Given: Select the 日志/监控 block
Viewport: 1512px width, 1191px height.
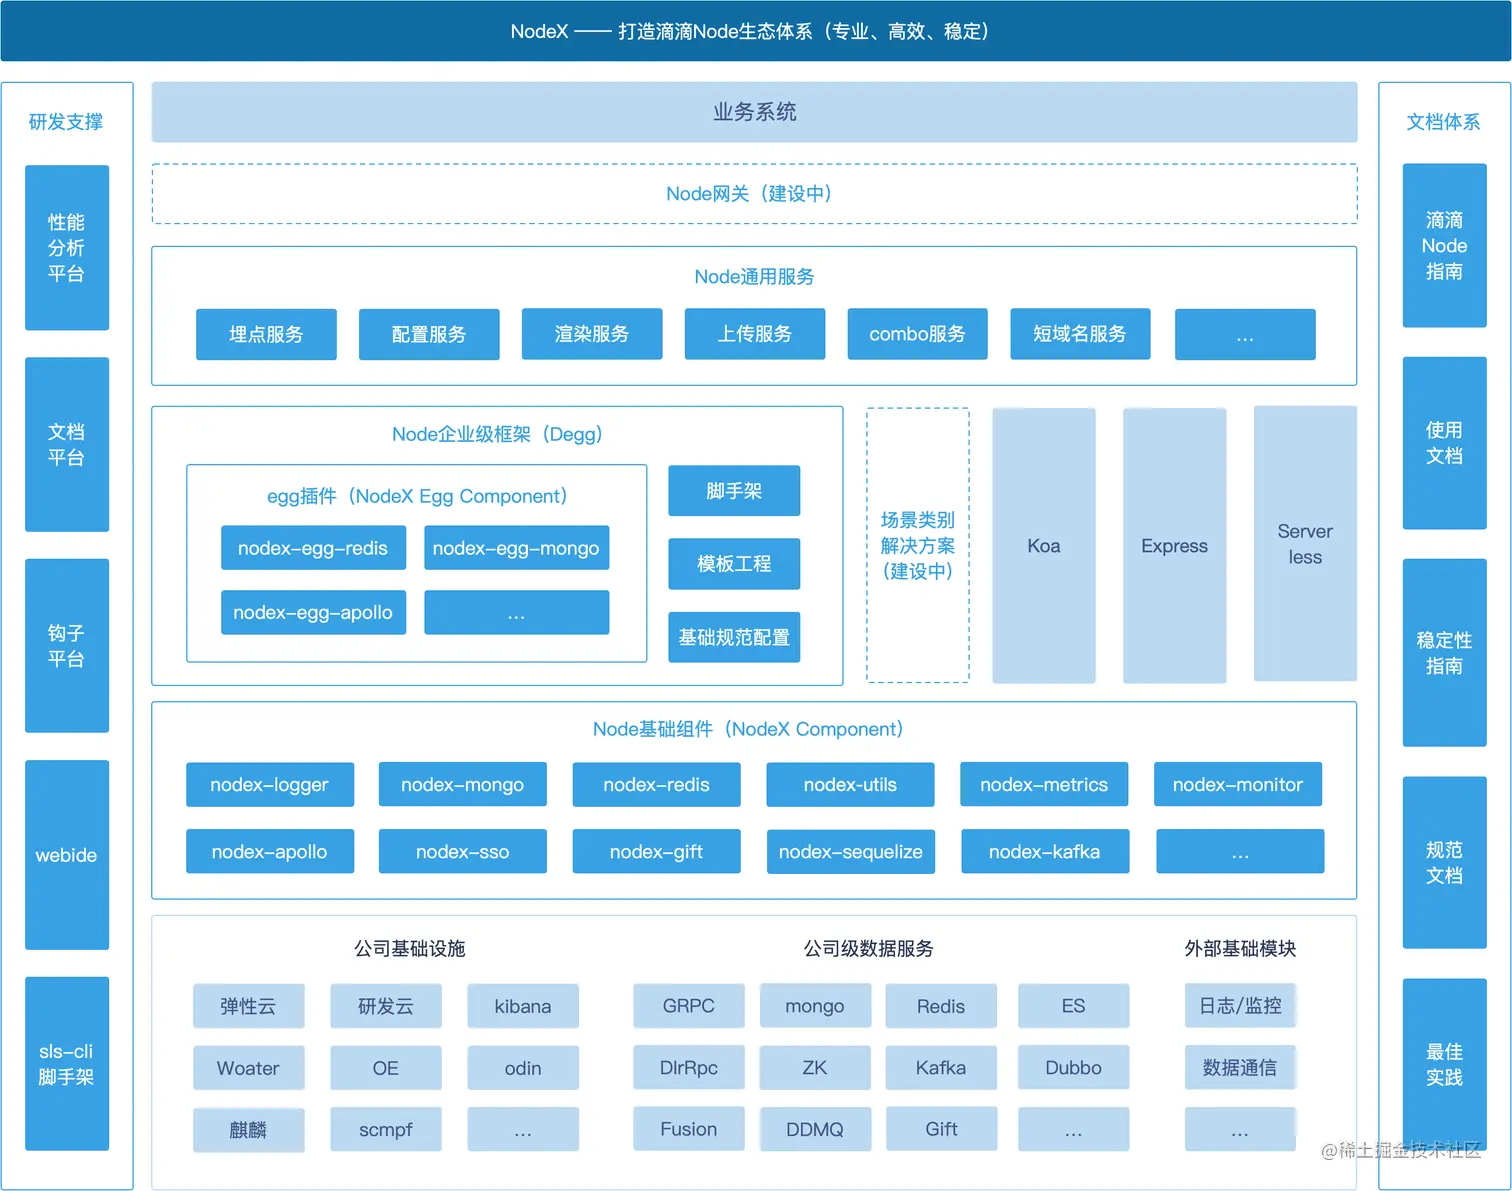Looking at the screenshot, I should pos(1241,1006).
